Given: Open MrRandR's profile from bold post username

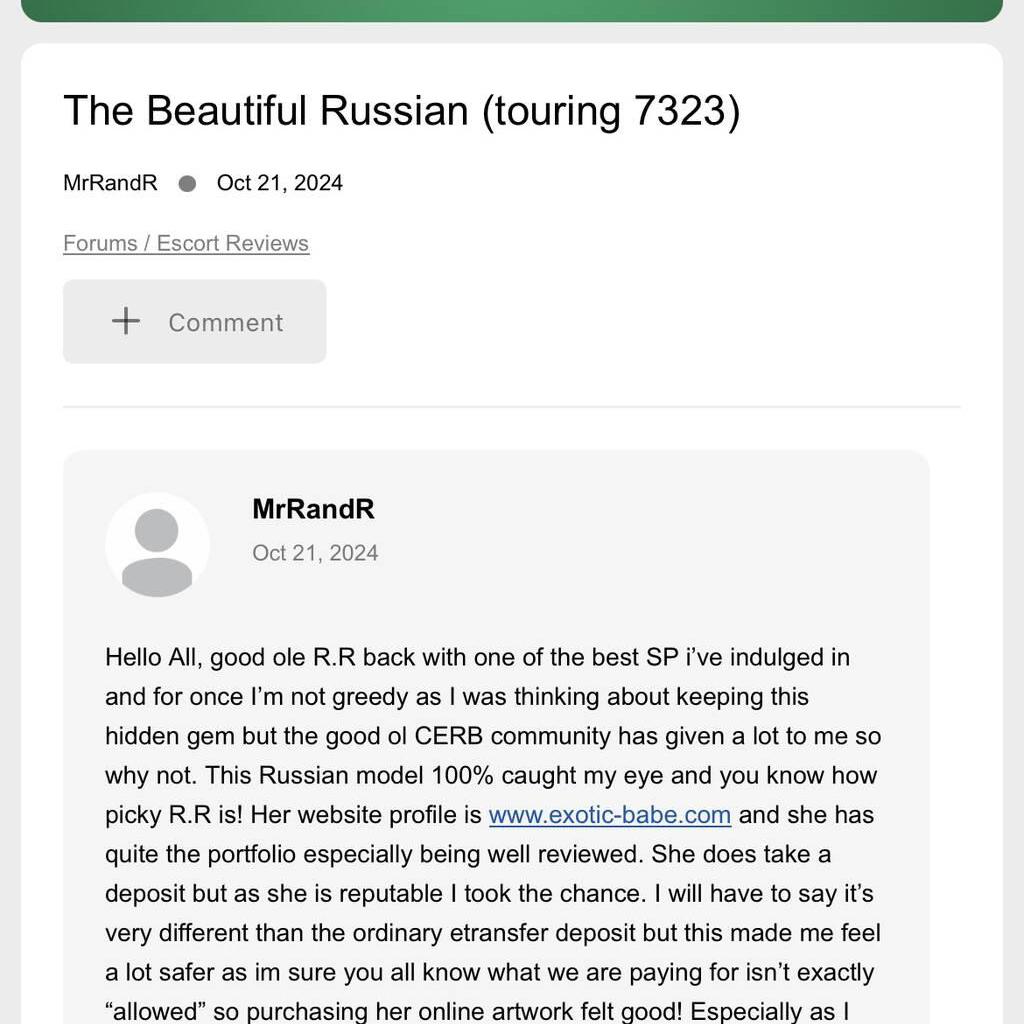Looking at the screenshot, I should tap(313, 509).
